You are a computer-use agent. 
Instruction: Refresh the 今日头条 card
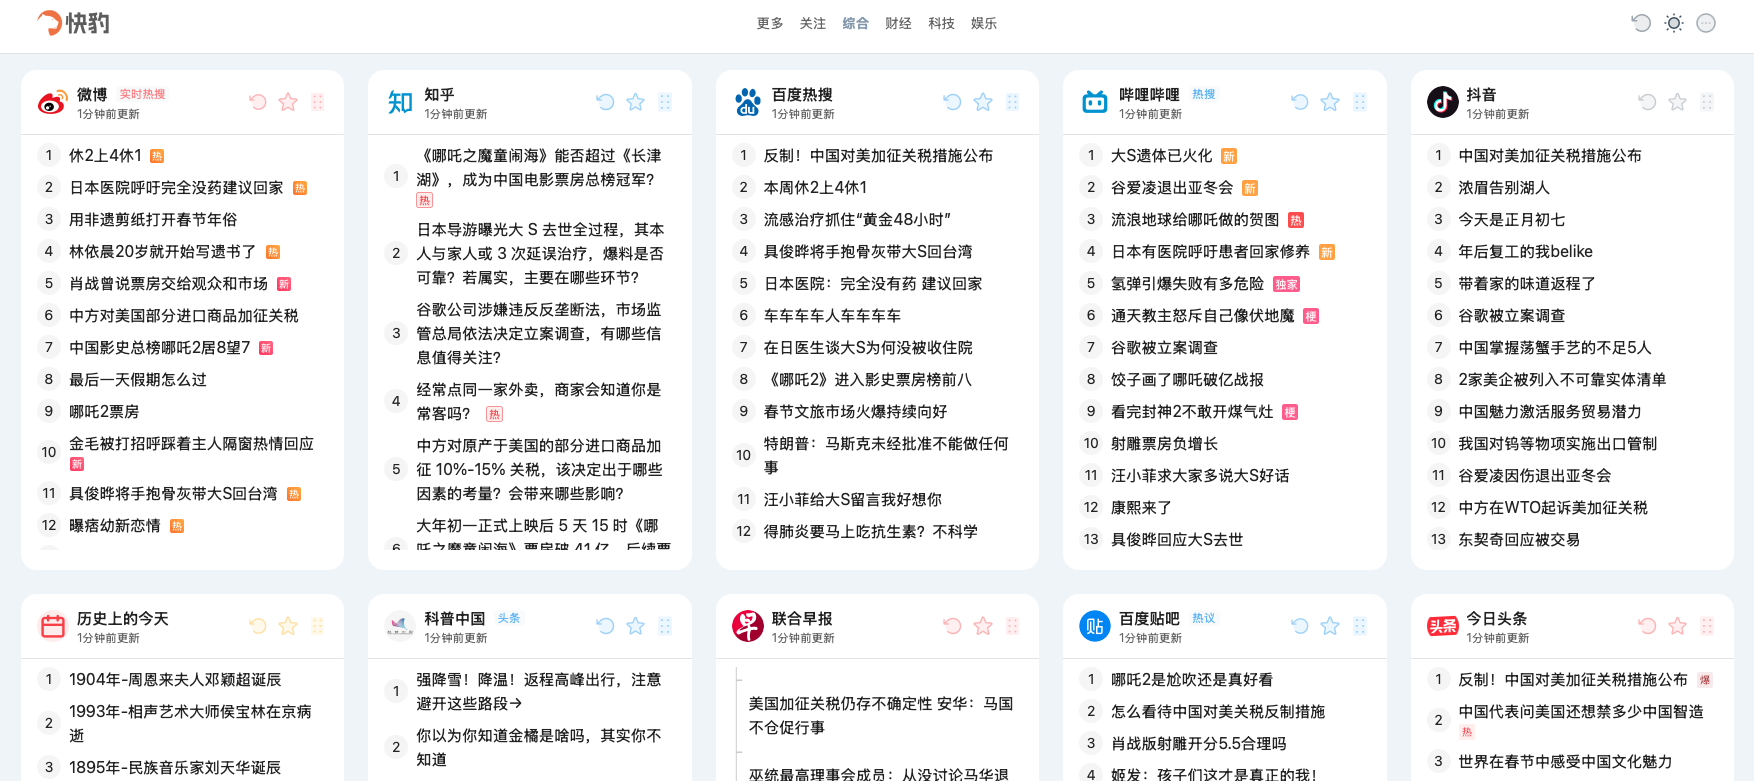click(x=1647, y=626)
